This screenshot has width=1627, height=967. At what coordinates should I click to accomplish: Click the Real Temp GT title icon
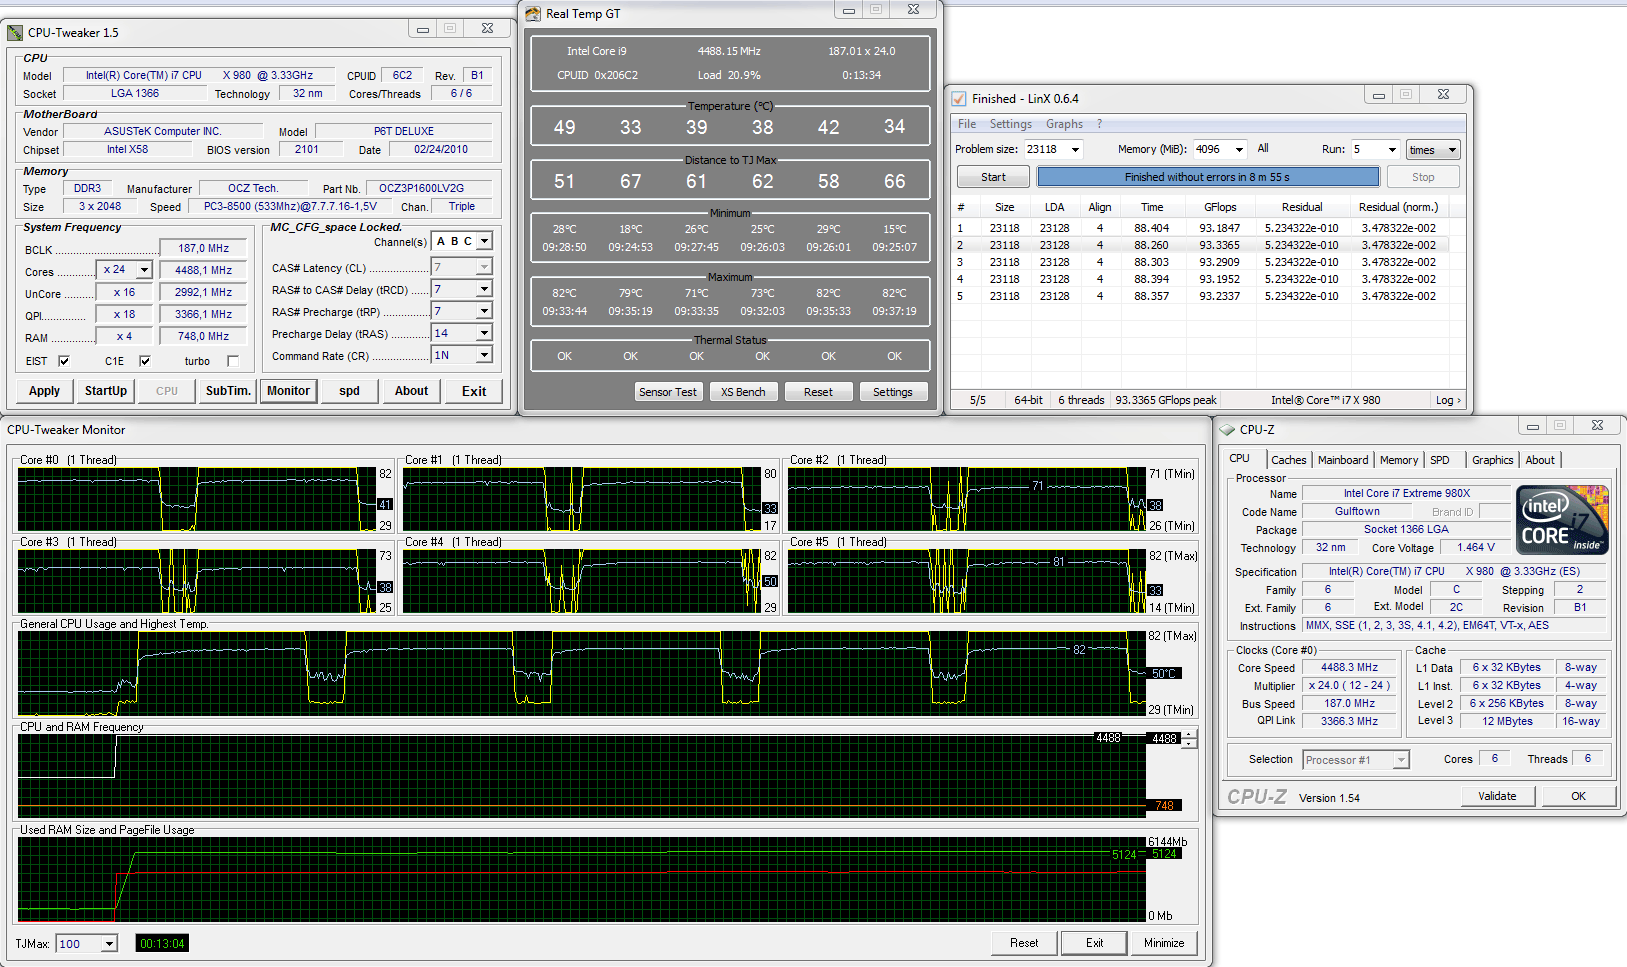coord(533,14)
